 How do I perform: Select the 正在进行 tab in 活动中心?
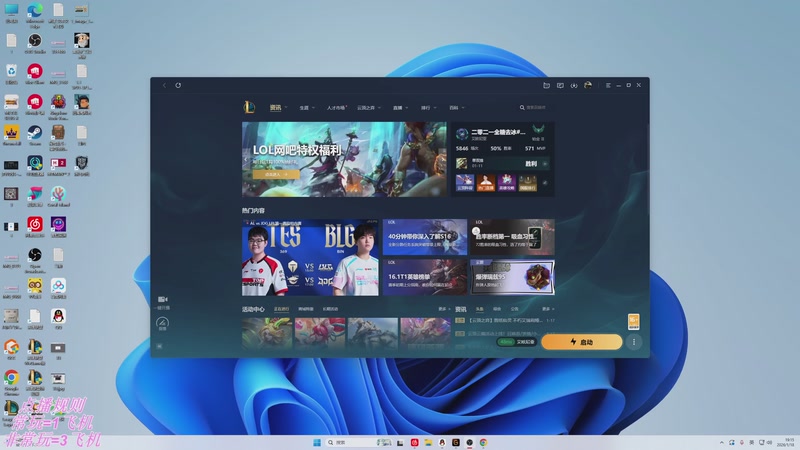click(282, 309)
